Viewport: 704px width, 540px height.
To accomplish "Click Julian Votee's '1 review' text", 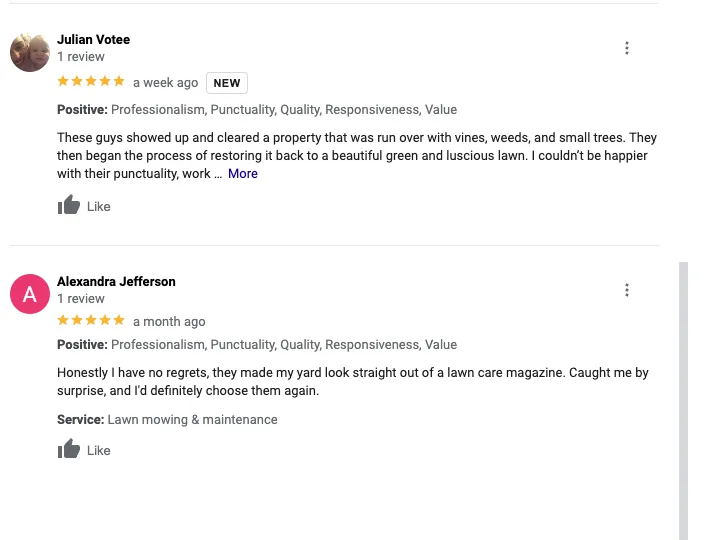I will click(81, 57).
